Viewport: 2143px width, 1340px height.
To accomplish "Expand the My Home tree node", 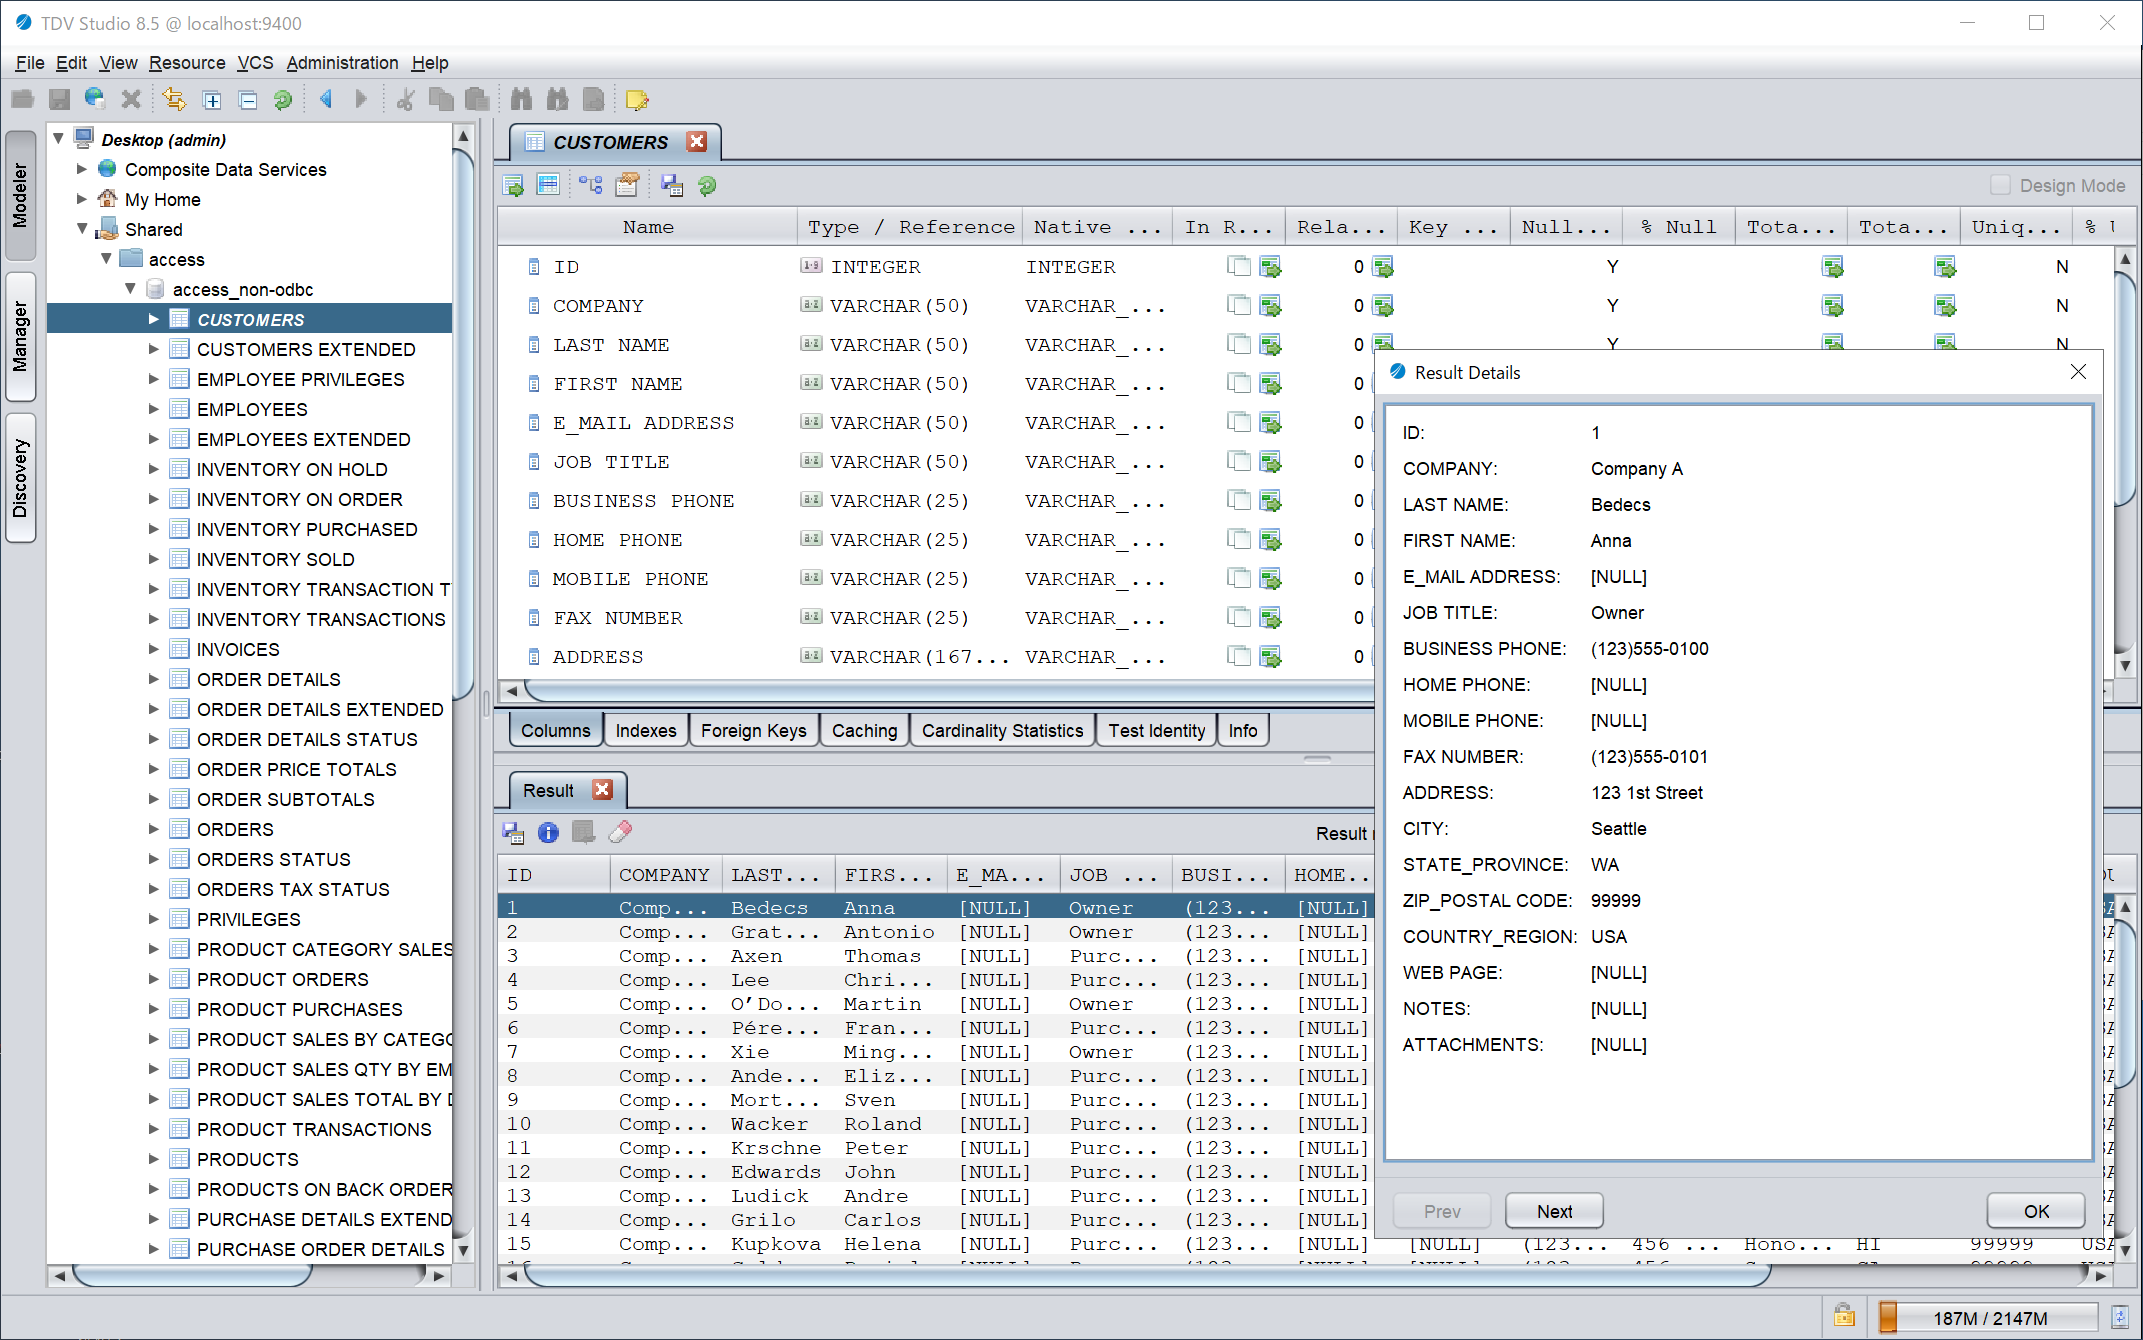I will (82, 199).
